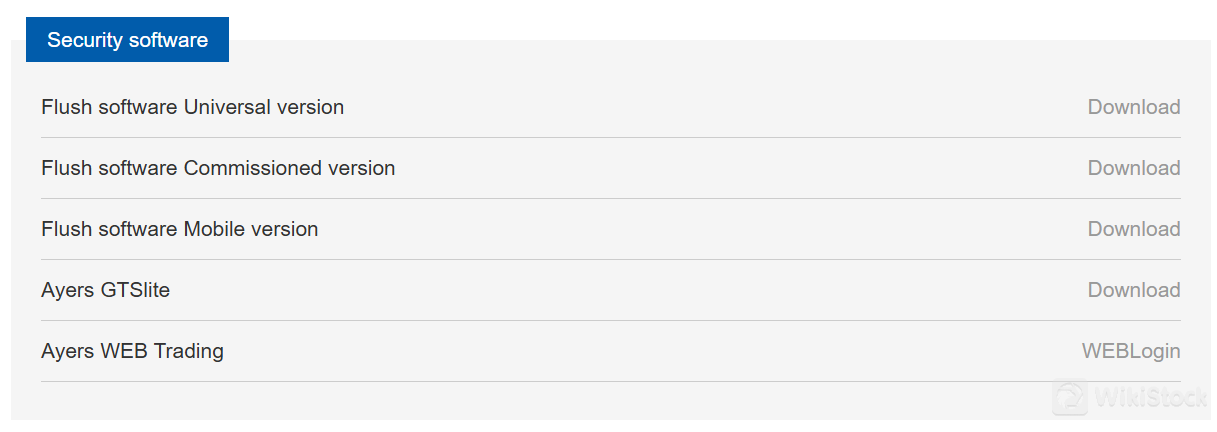This screenshot has width=1217, height=432.
Task: Click the WikiStock logo icon watermark
Action: [x=1071, y=397]
